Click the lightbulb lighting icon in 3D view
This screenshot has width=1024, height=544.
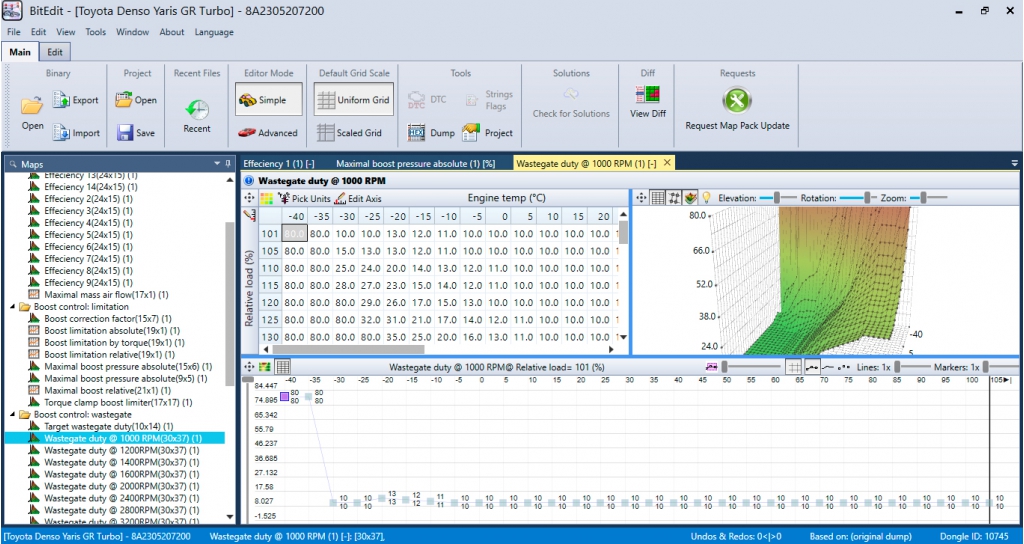pyautogui.click(x=706, y=197)
